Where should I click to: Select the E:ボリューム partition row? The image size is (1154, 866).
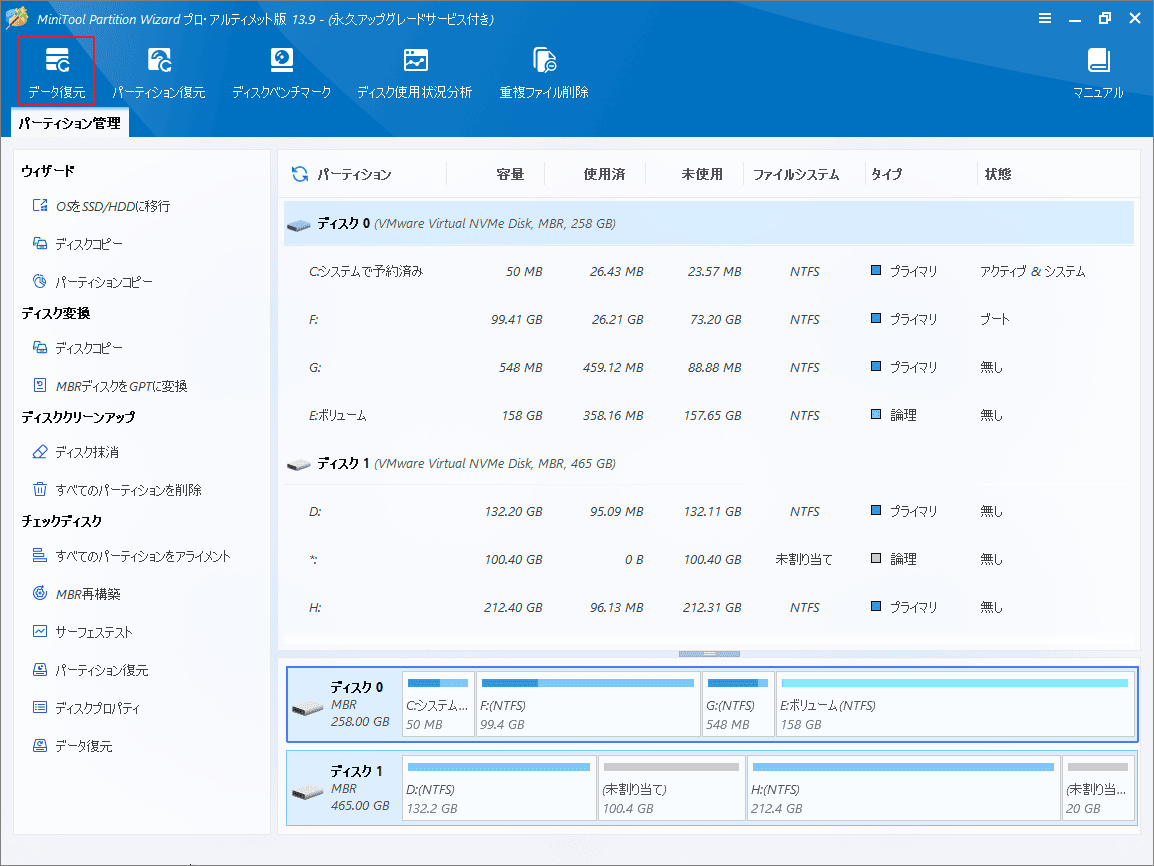click(x=709, y=416)
